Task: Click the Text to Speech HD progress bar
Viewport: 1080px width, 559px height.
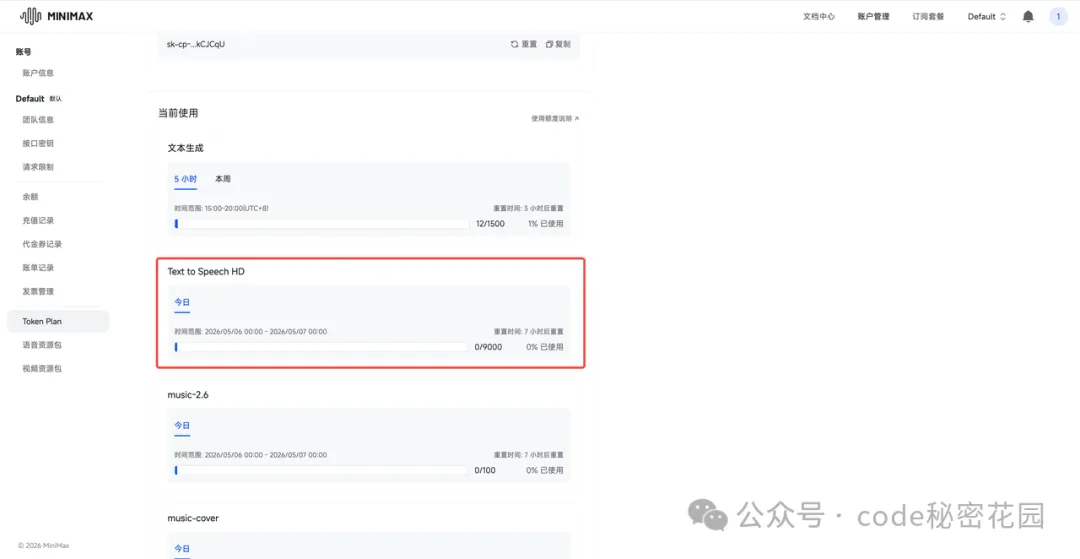Action: click(x=322, y=347)
